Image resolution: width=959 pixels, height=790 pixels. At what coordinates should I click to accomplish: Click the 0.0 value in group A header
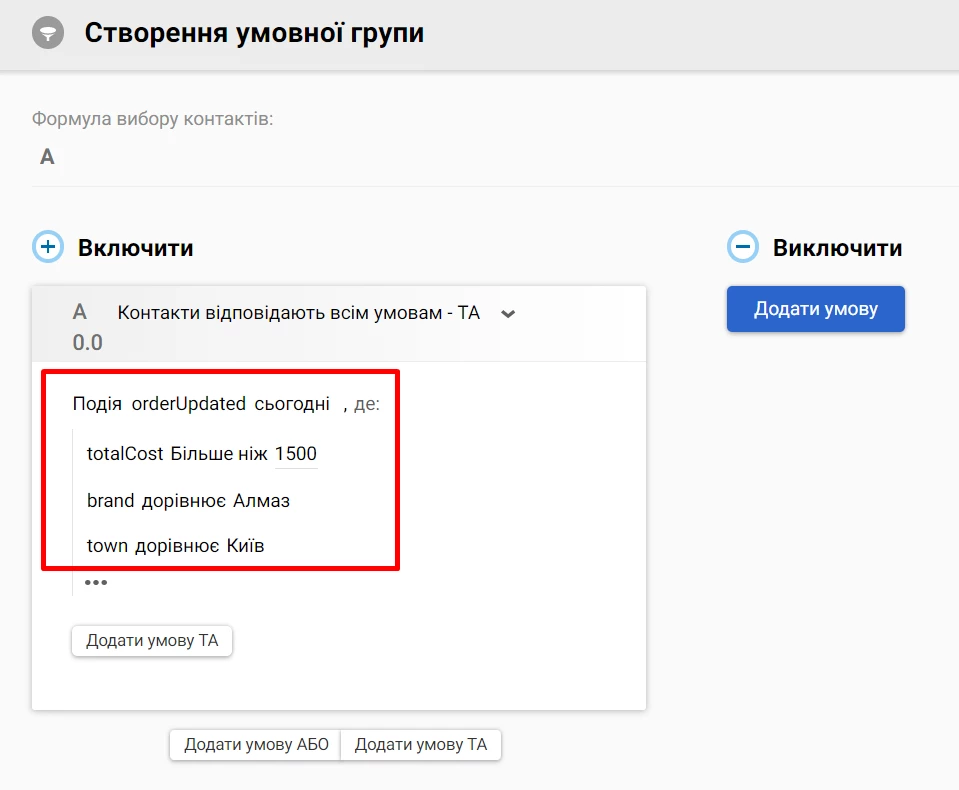87,342
